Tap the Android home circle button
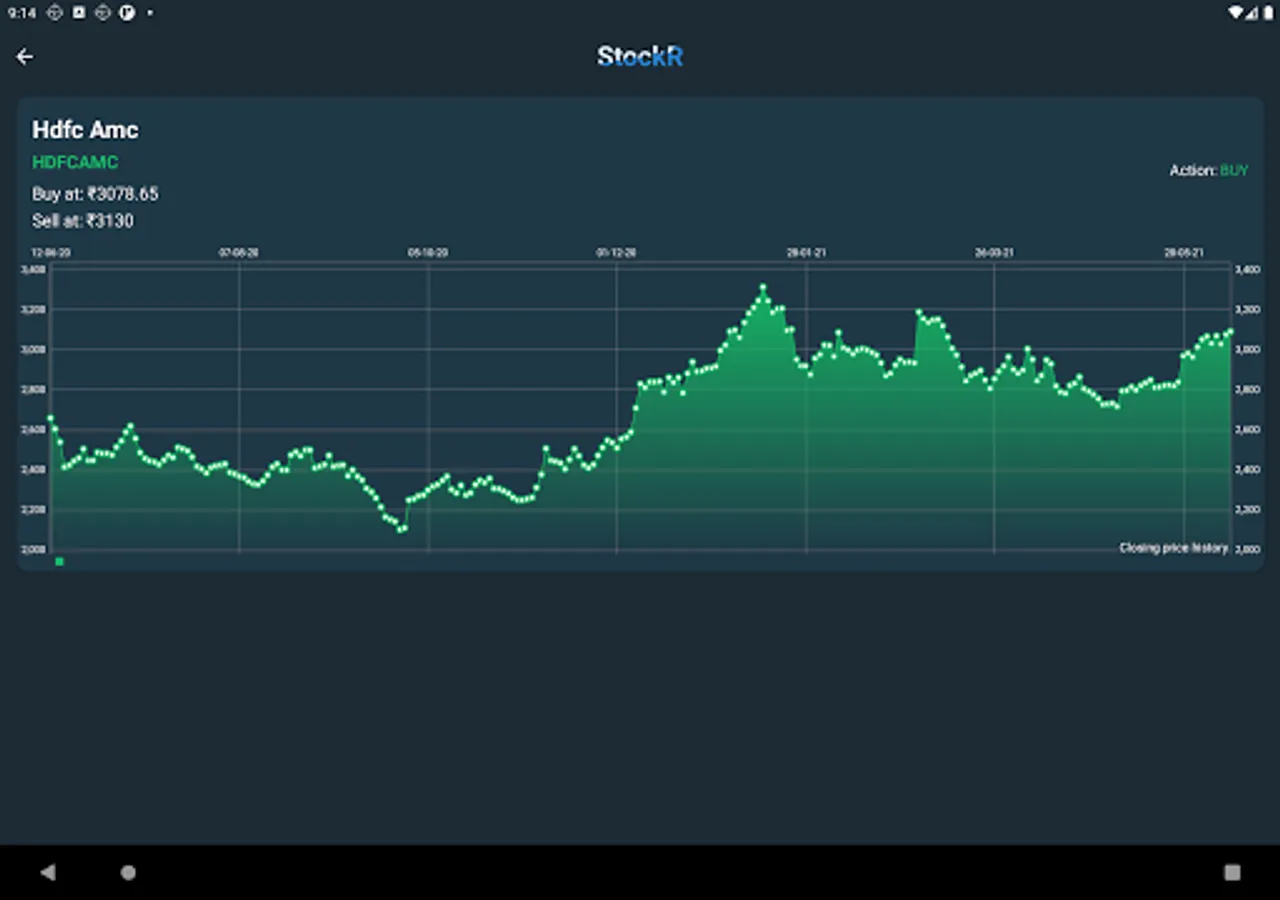This screenshot has width=1280, height=900. pos(128,873)
